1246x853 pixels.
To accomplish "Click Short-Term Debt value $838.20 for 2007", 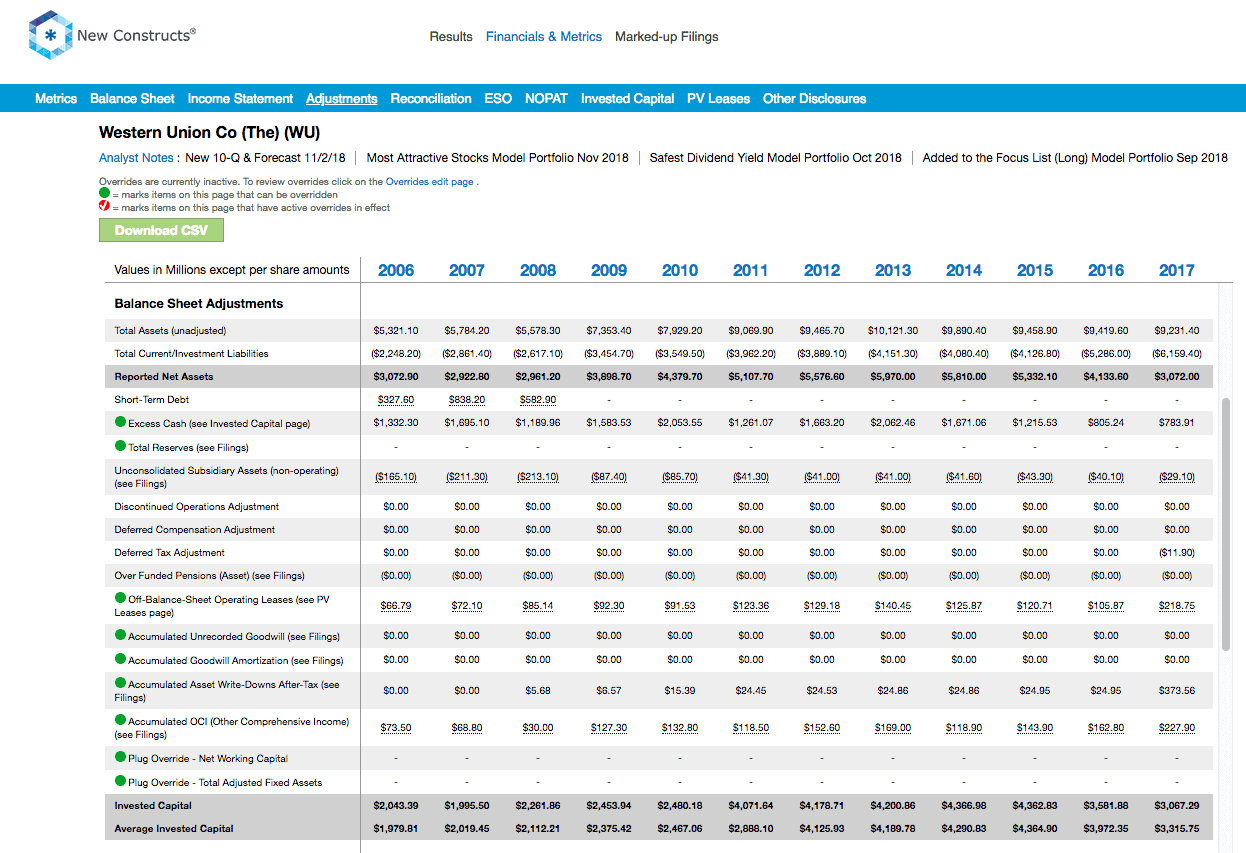I will [x=467, y=400].
